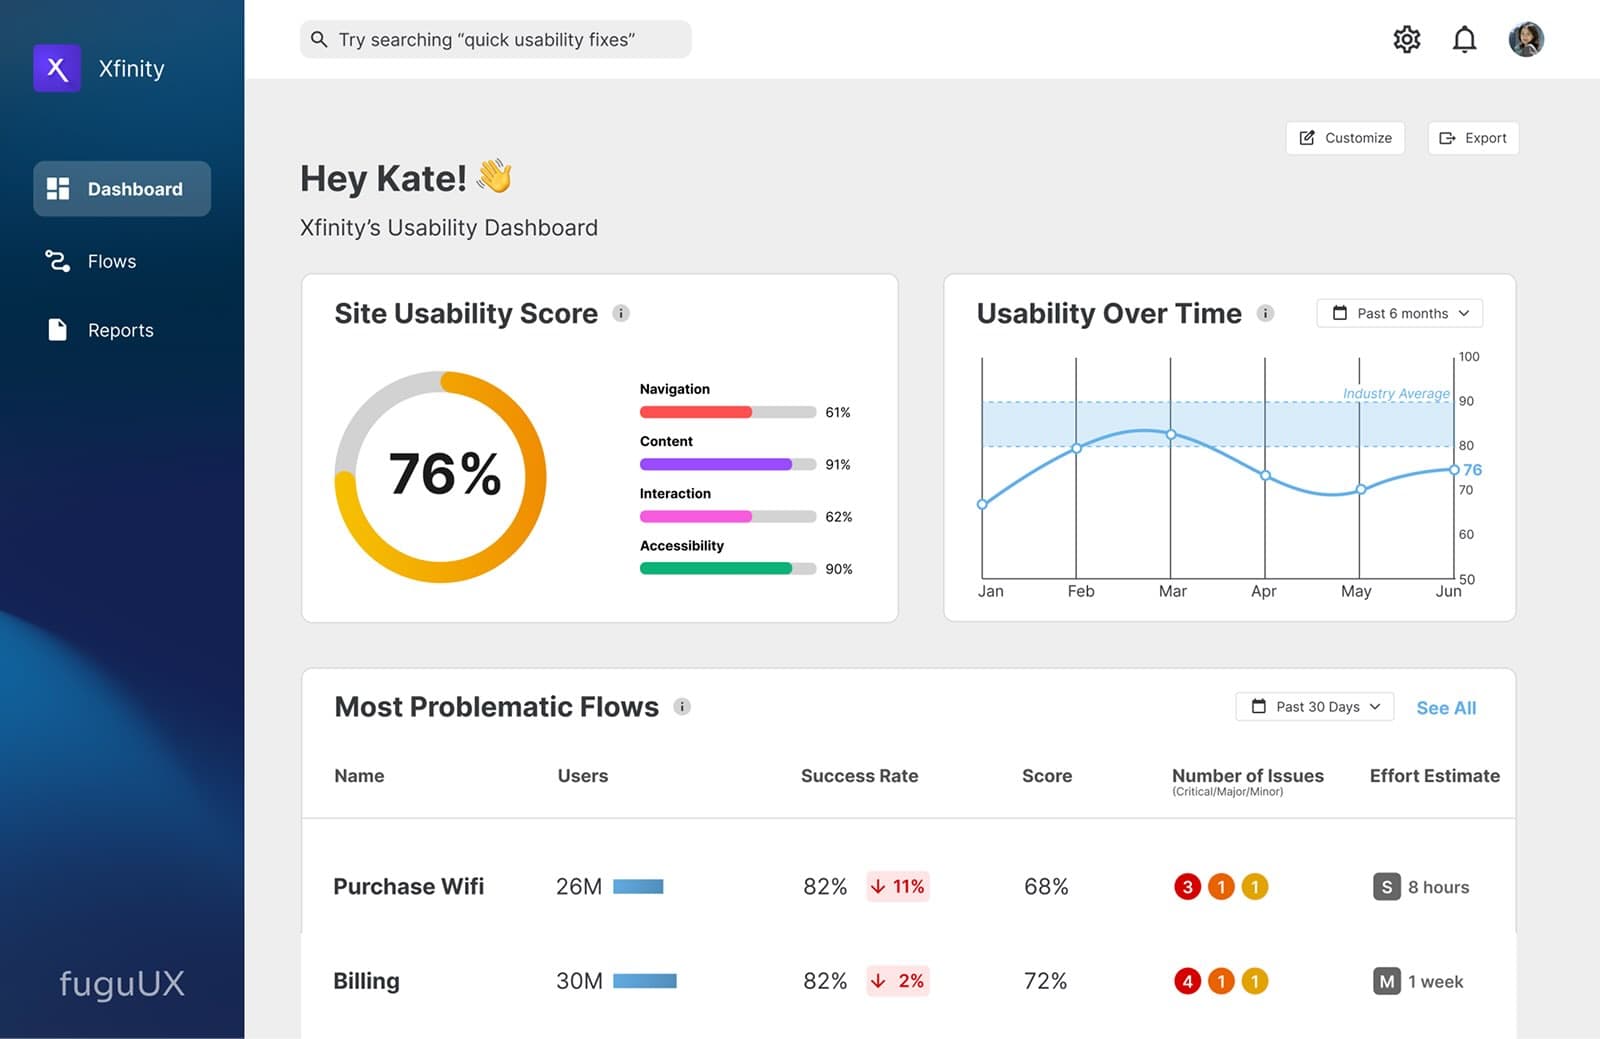Click the orange major issues badge for Purchase Wifi

[1221, 886]
